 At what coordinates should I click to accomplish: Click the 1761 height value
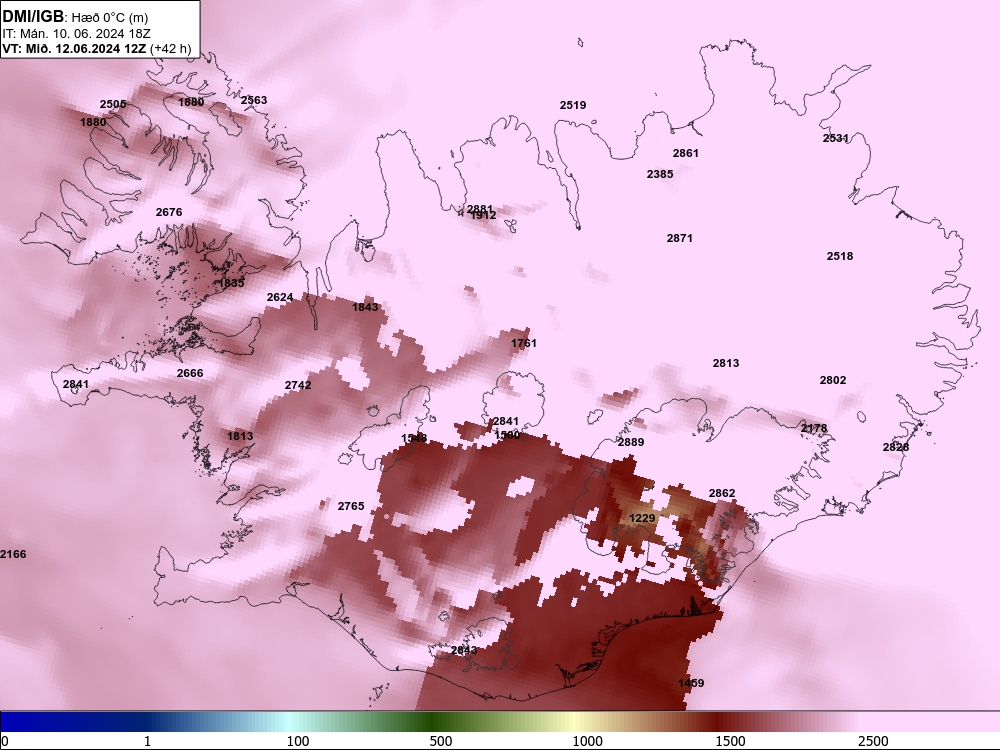(x=524, y=343)
